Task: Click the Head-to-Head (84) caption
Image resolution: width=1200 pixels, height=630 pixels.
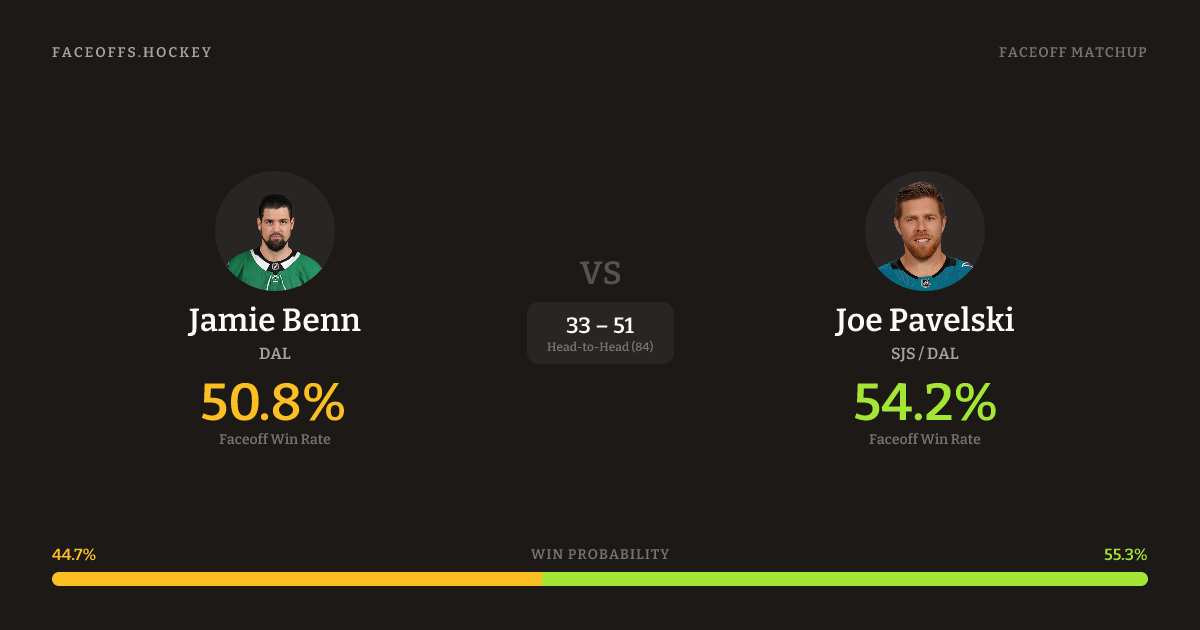Action: [x=600, y=347]
